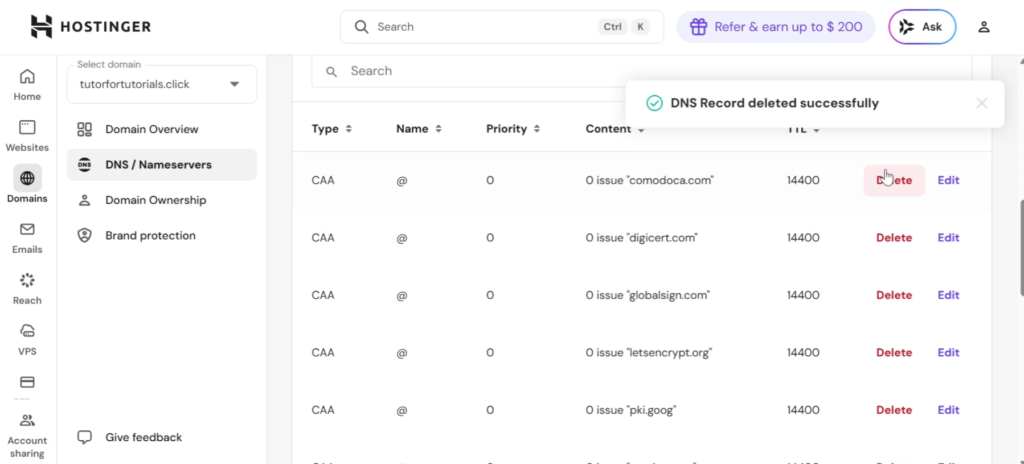1024x464 pixels.
Task: Open Account sharing icon
Action: point(27,430)
